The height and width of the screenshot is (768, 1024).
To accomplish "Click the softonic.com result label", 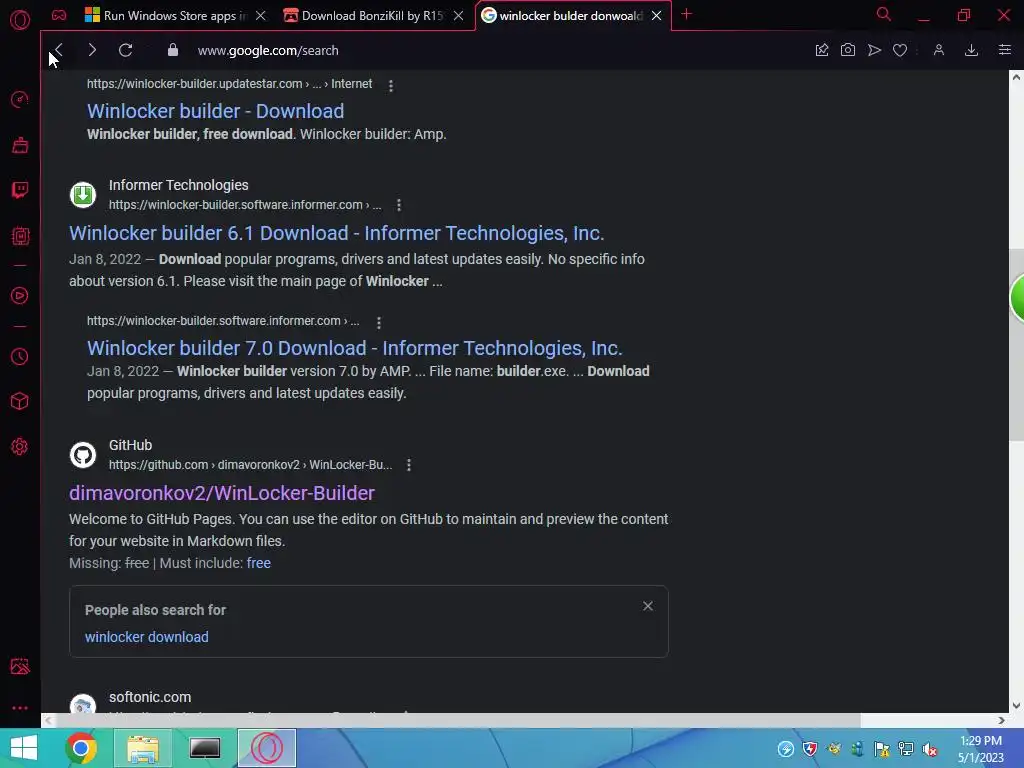I will coord(150,697).
